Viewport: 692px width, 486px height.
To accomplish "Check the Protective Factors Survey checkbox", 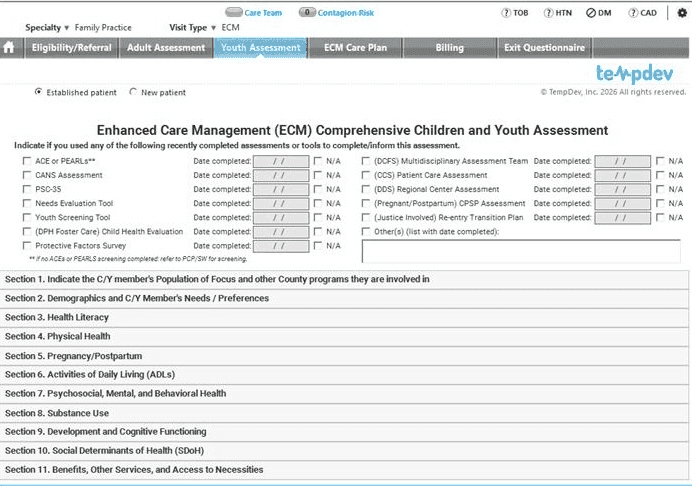I will point(27,245).
